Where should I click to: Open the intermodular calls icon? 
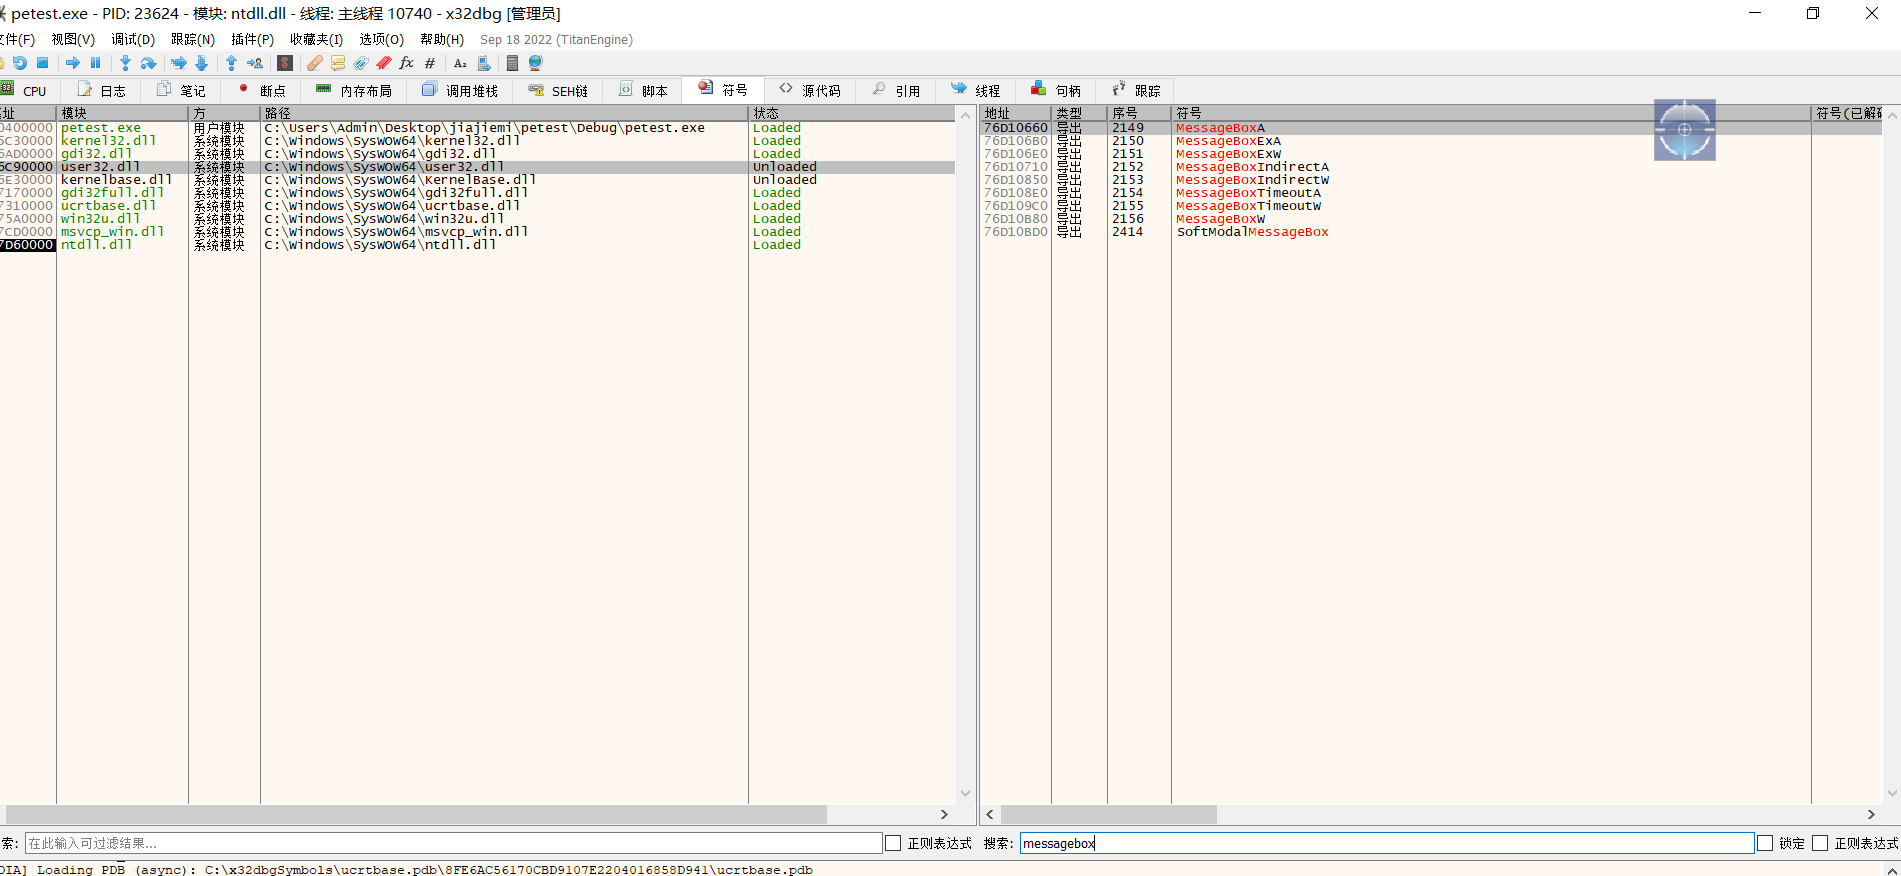(x=484, y=63)
